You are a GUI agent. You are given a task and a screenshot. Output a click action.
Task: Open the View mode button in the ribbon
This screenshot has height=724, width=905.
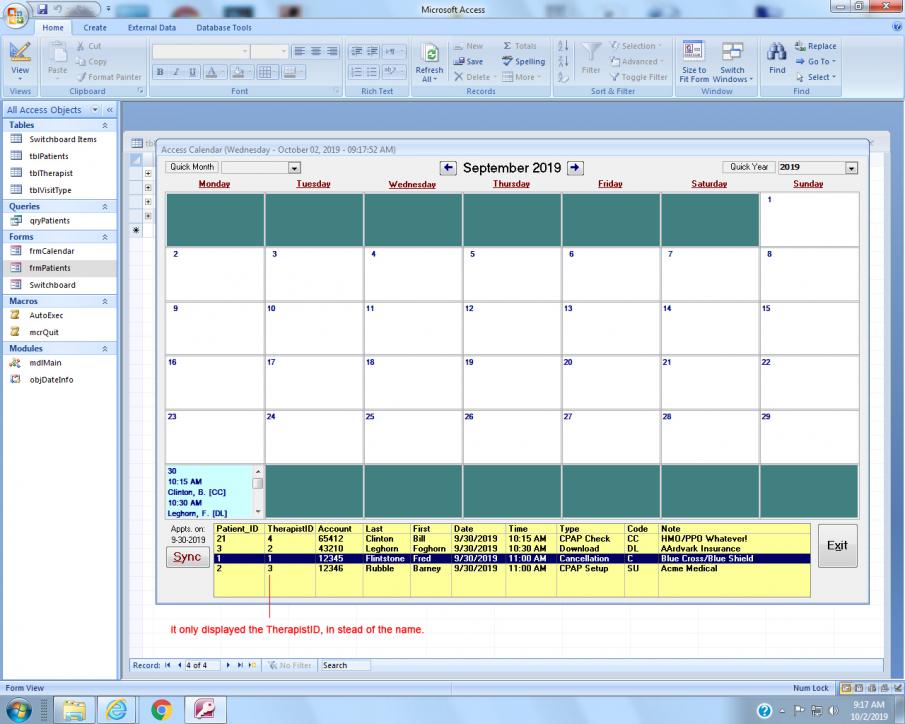click(20, 61)
